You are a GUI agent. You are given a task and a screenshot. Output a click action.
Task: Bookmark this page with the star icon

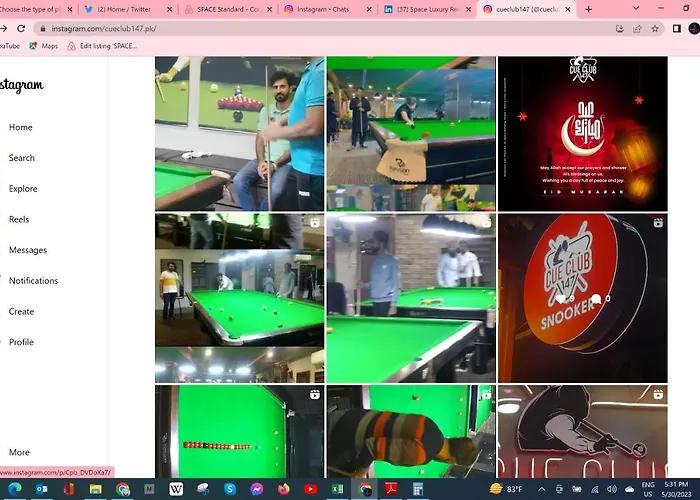tap(657, 28)
